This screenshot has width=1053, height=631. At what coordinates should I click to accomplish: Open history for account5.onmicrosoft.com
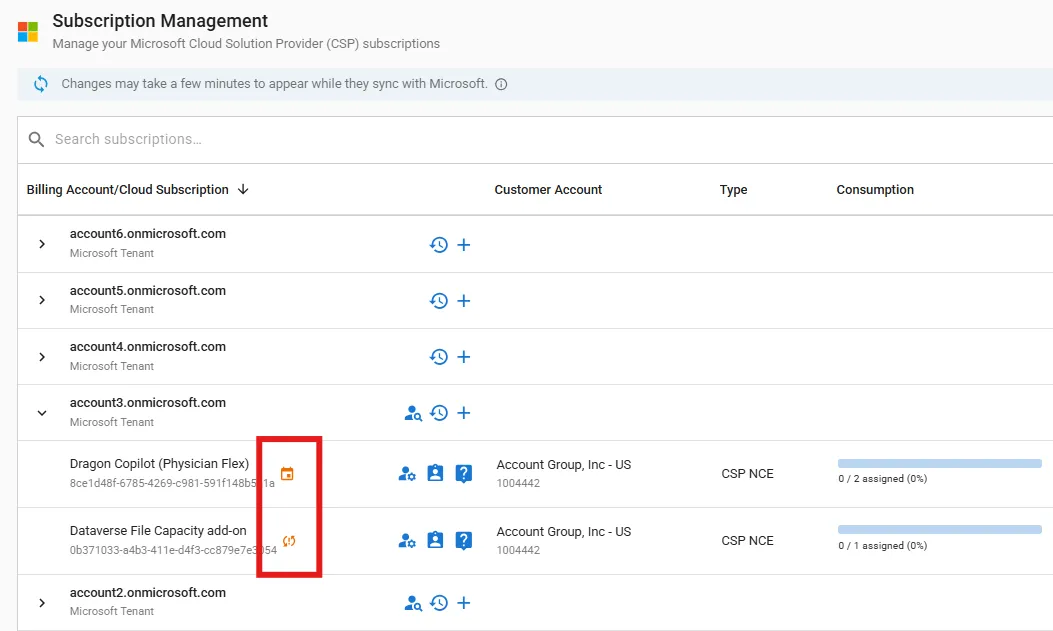click(x=439, y=301)
